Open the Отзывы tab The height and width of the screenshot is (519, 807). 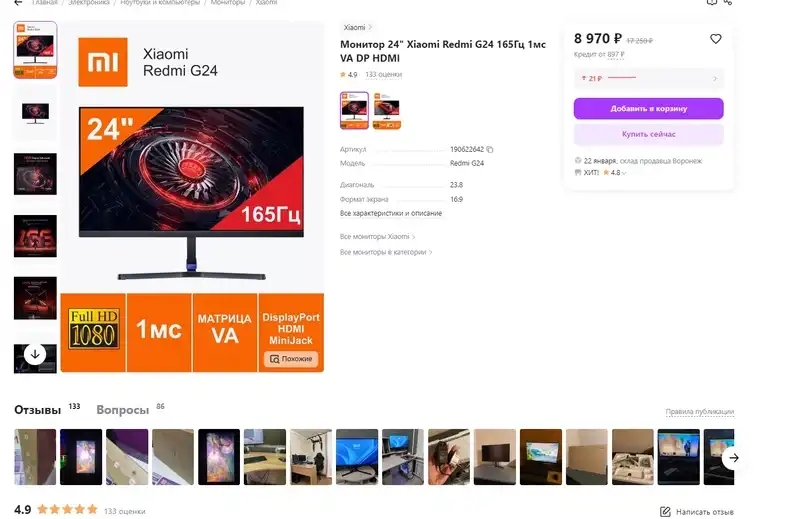(38, 410)
